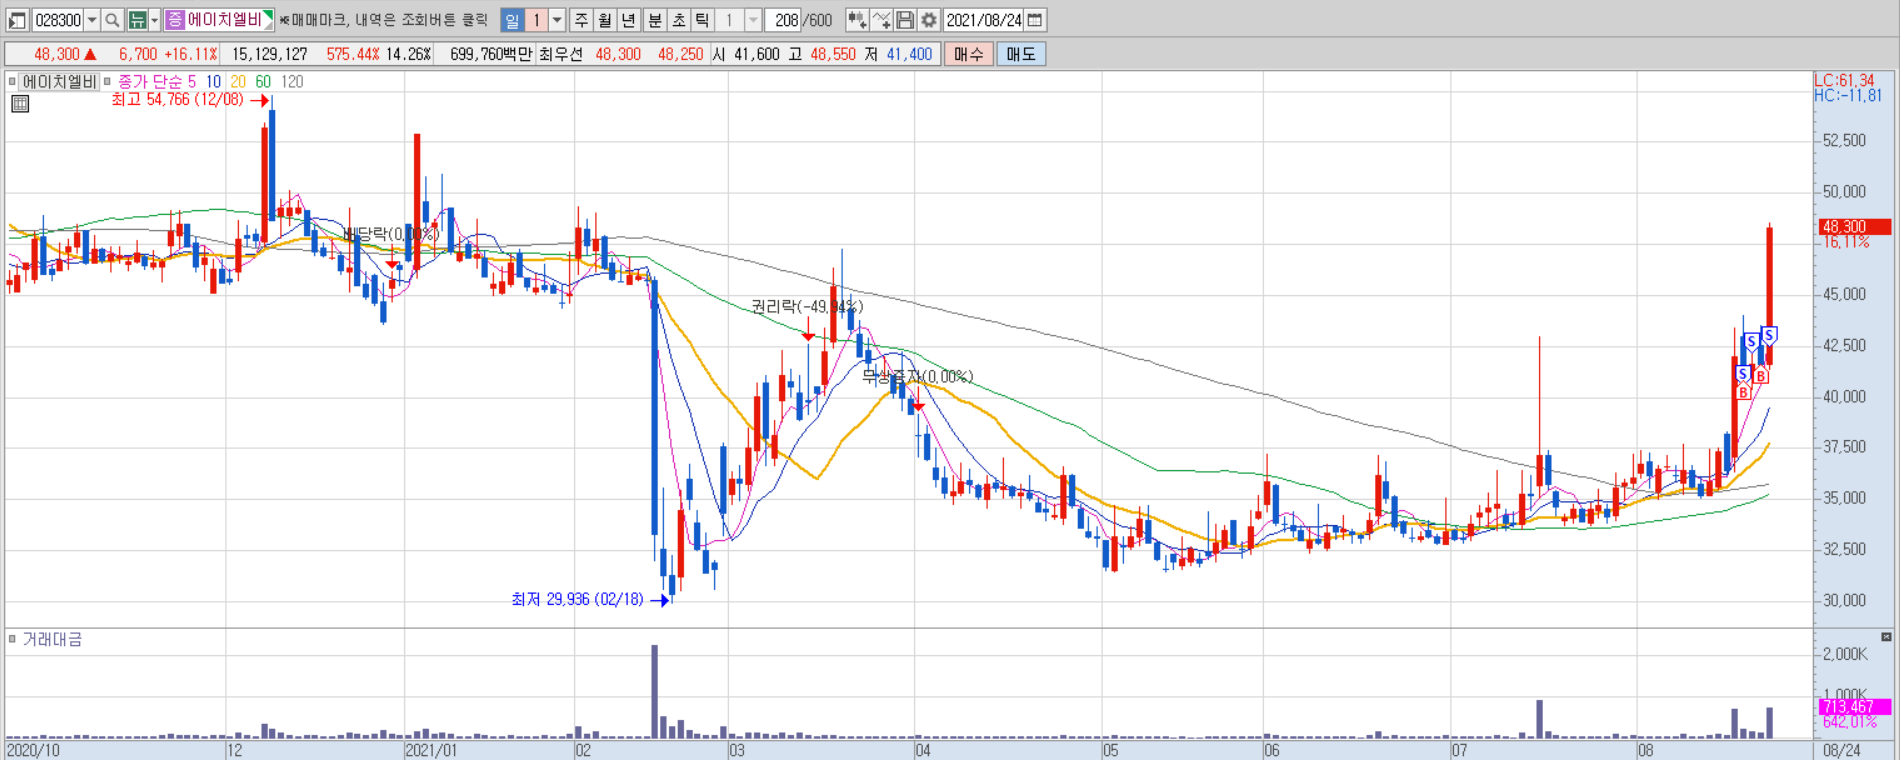The width and height of the screenshot is (1900, 760).
Task: Switch chart to 월 monthly
Action: pyautogui.click(x=605, y=20)
